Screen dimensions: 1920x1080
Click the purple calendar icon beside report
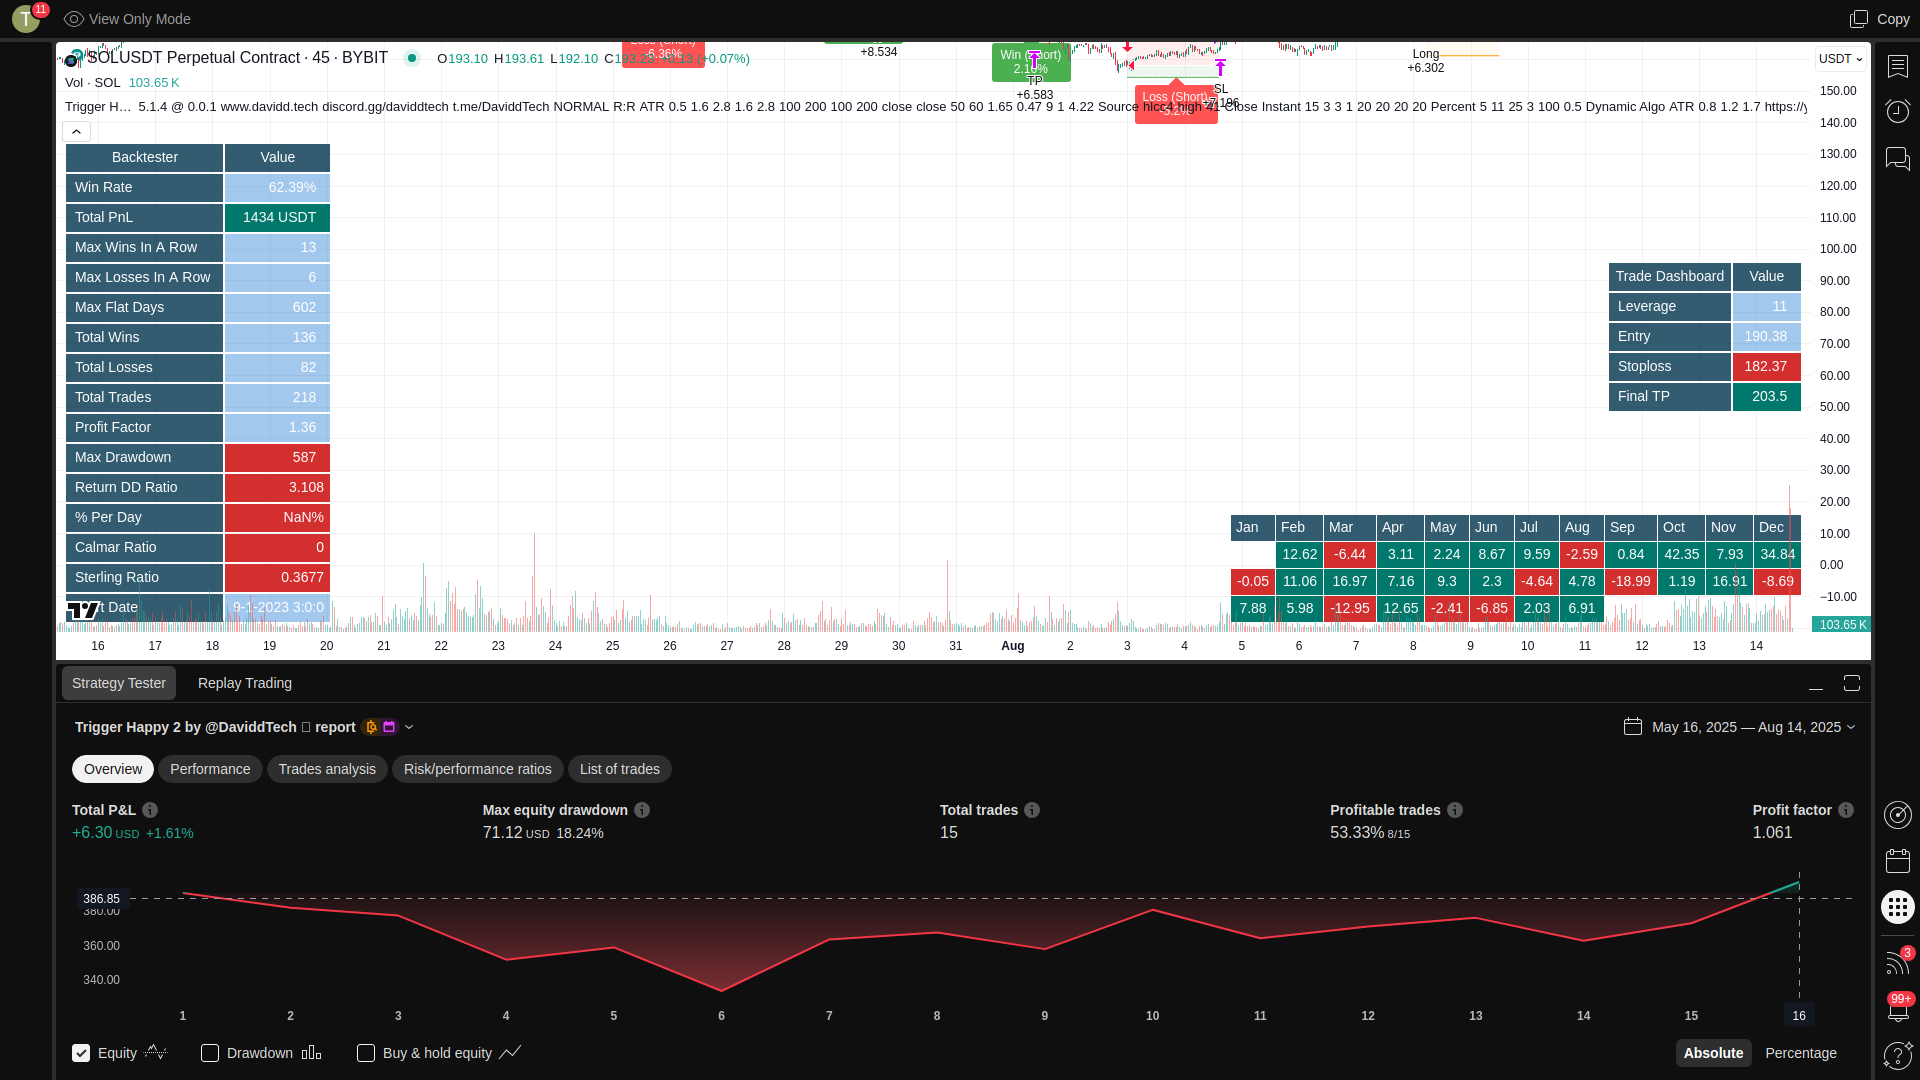coord(390,727)
